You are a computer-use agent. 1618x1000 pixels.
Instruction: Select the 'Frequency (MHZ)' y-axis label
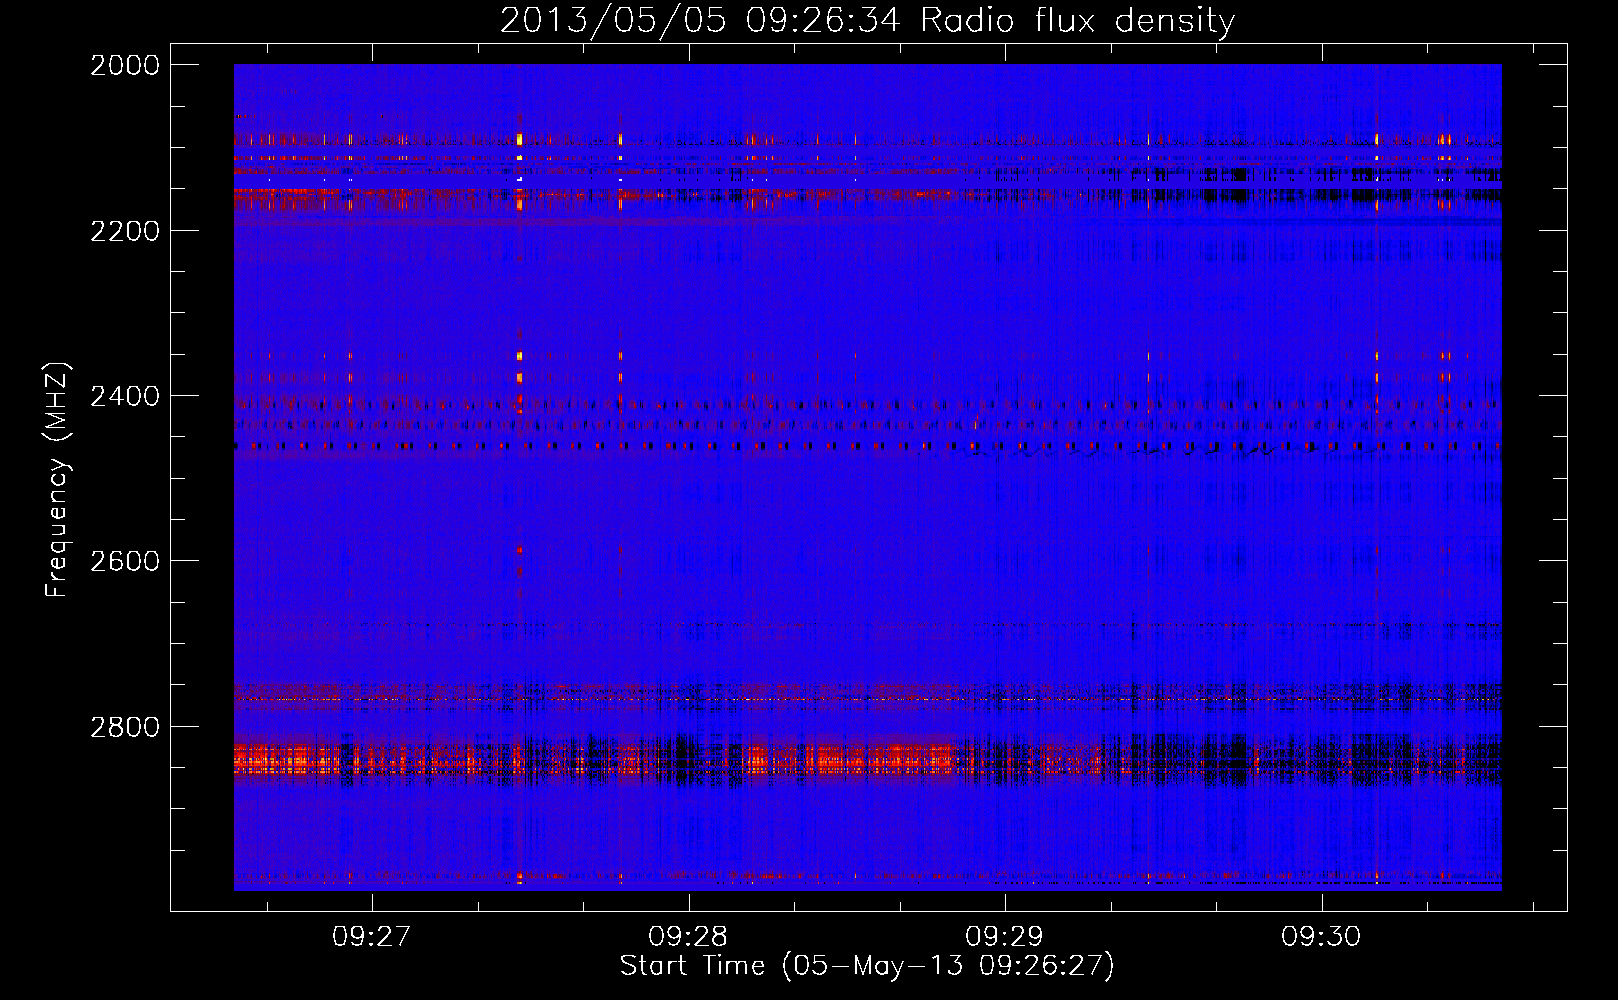[x=57, y=480]
